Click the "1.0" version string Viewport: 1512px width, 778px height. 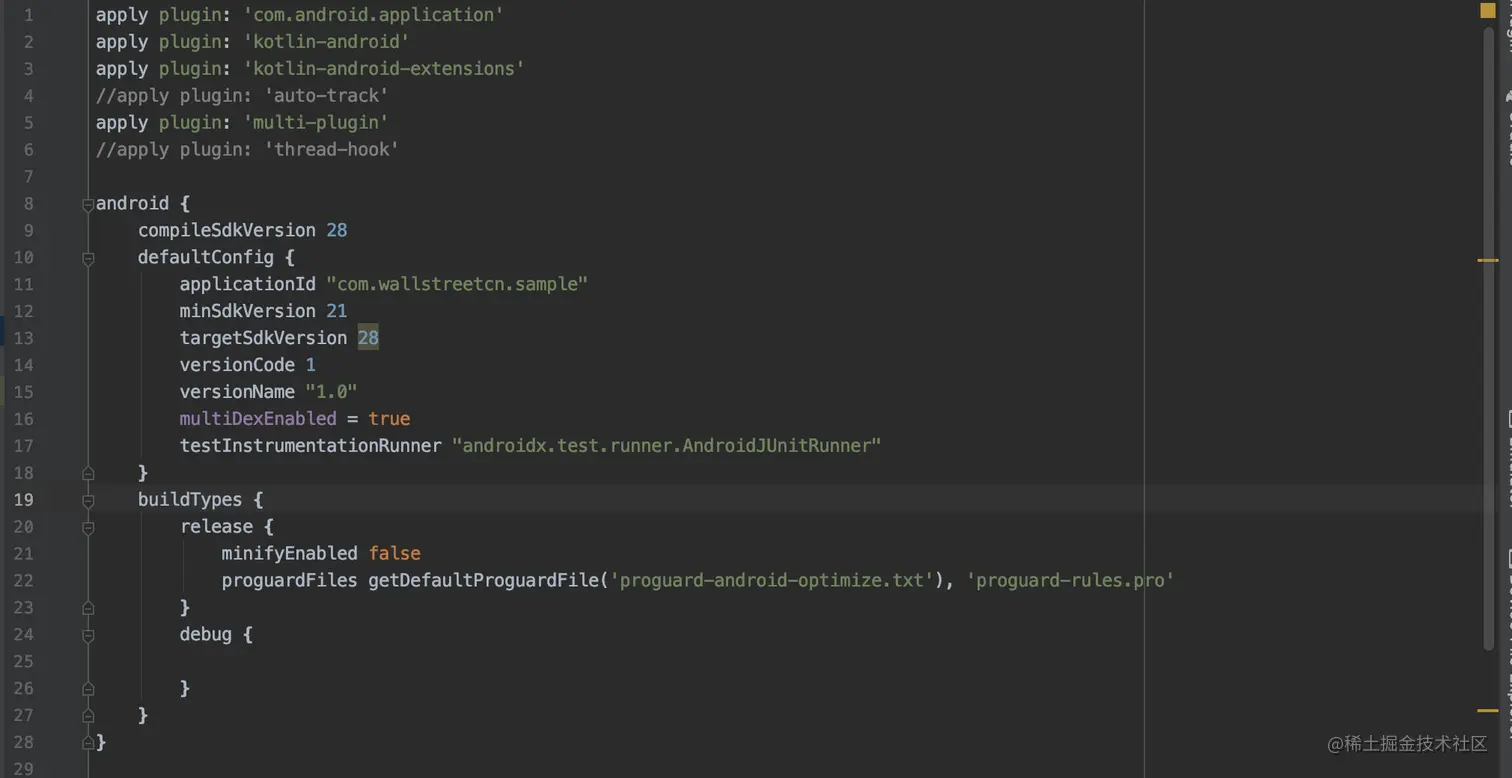(332, 393)
